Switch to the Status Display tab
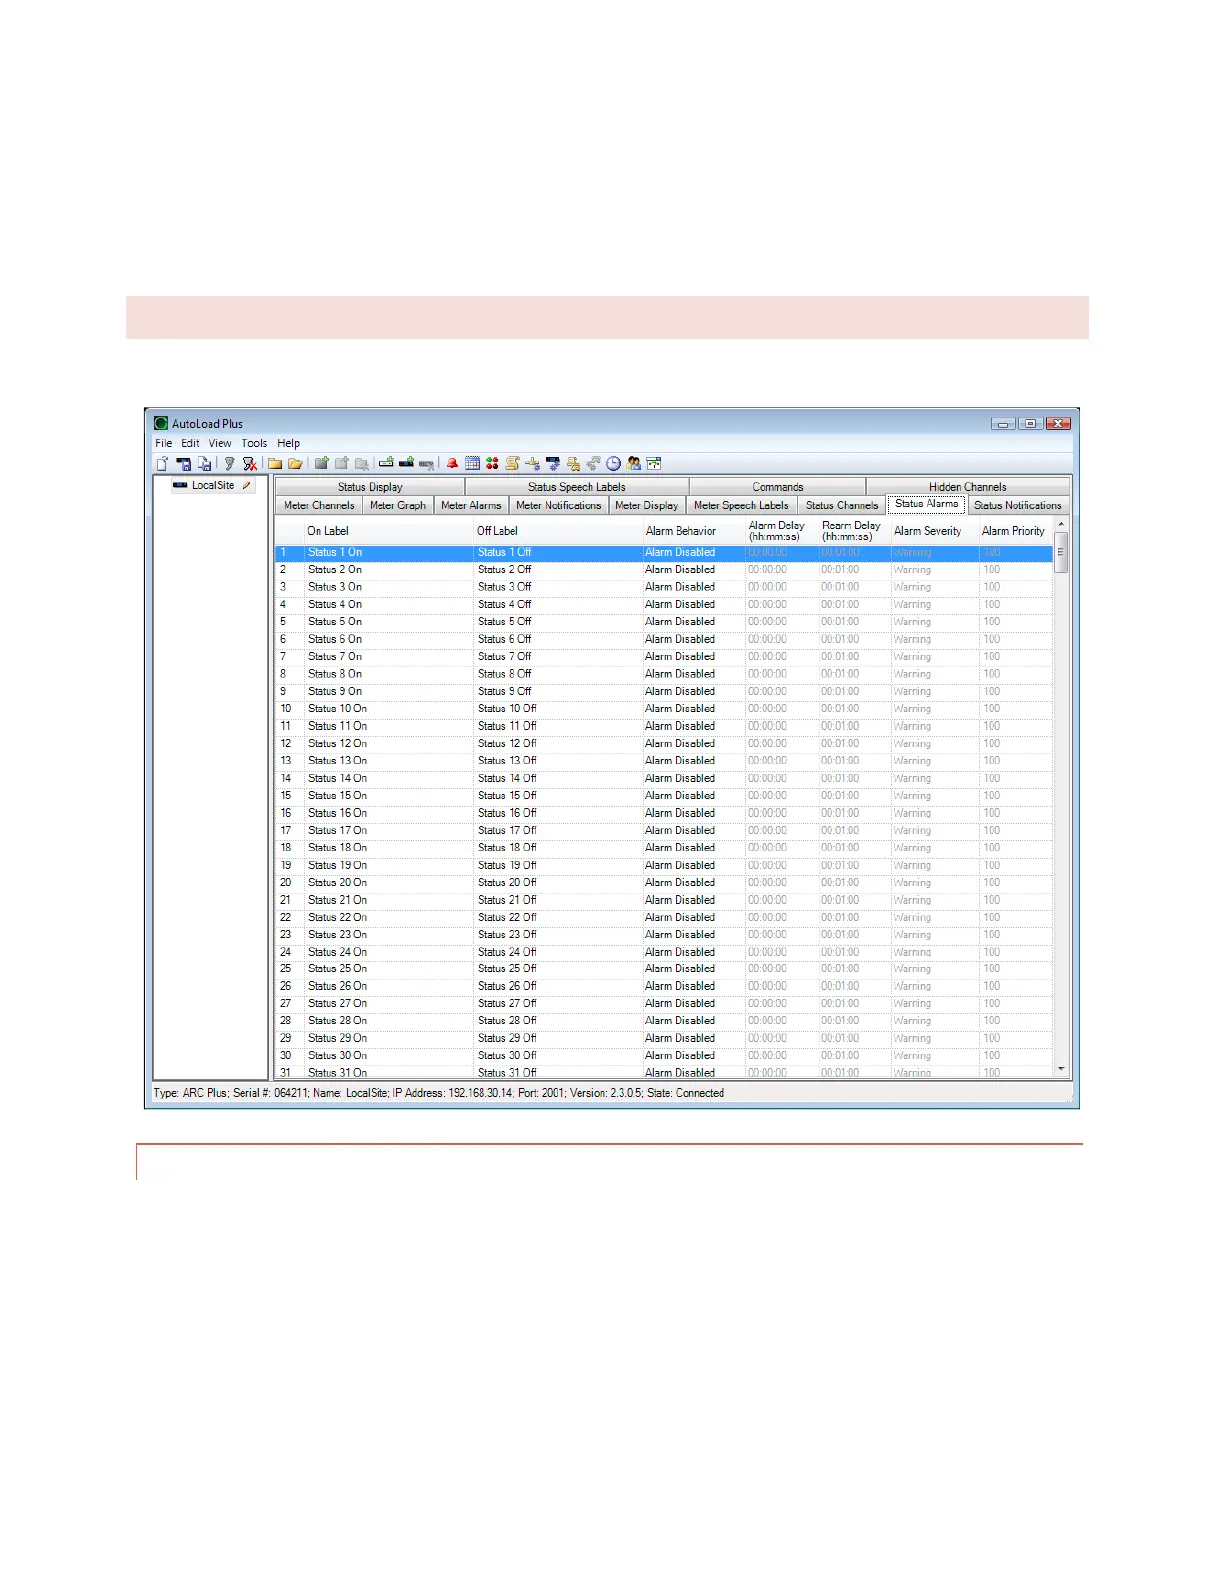The height and width of the screenshot is (1584, 1224). pyautogui.click(x=370, y=487)
